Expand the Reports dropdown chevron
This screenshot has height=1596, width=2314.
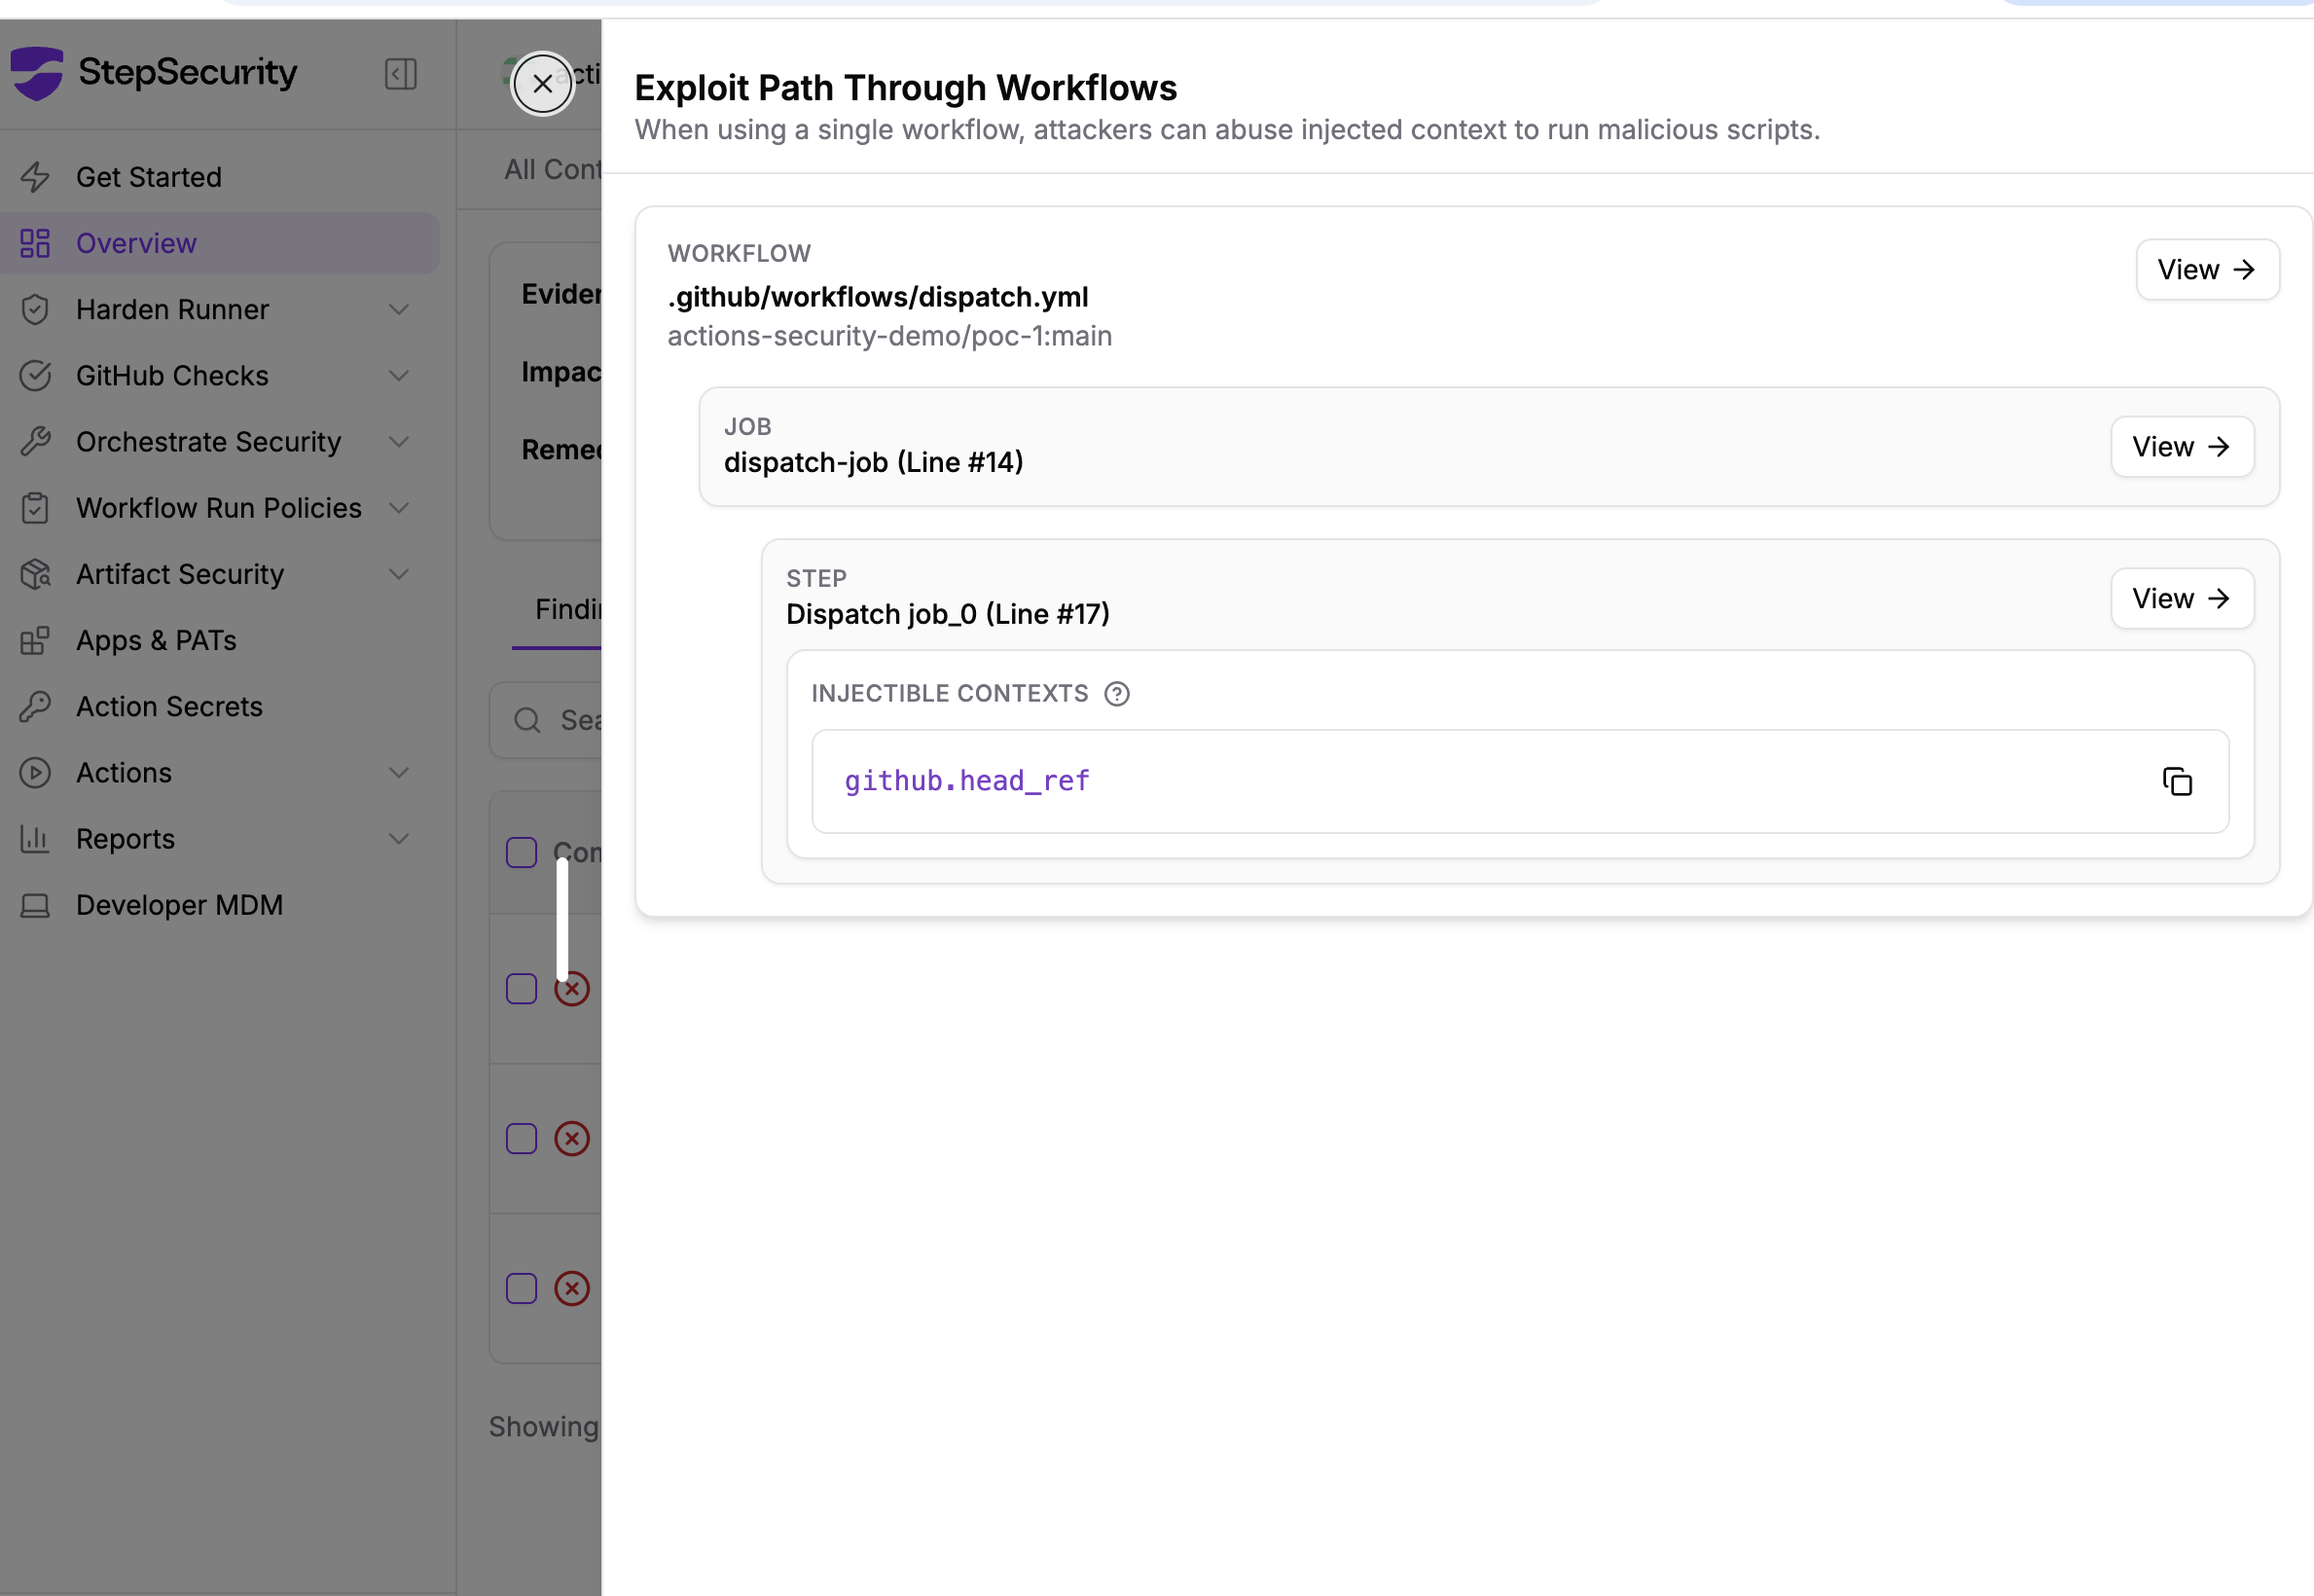tap(399, 839)
